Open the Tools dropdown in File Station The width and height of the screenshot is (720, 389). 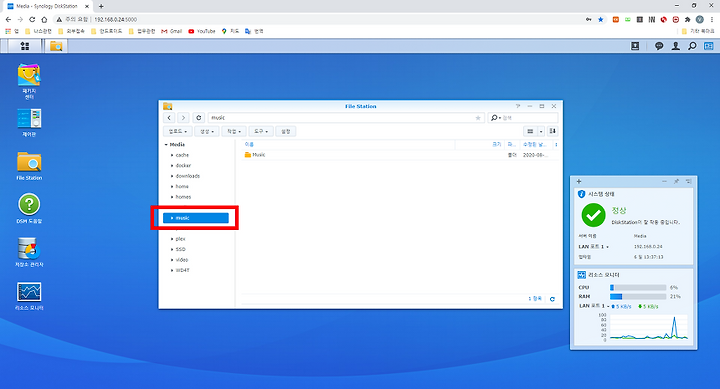tap(261, 131)
